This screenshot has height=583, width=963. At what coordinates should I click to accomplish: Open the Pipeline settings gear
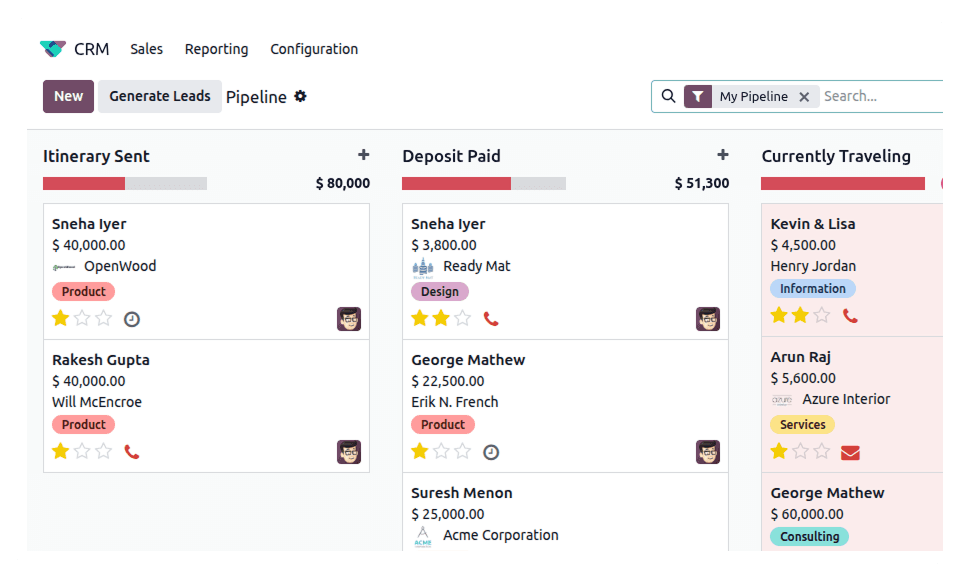point(300,96)
